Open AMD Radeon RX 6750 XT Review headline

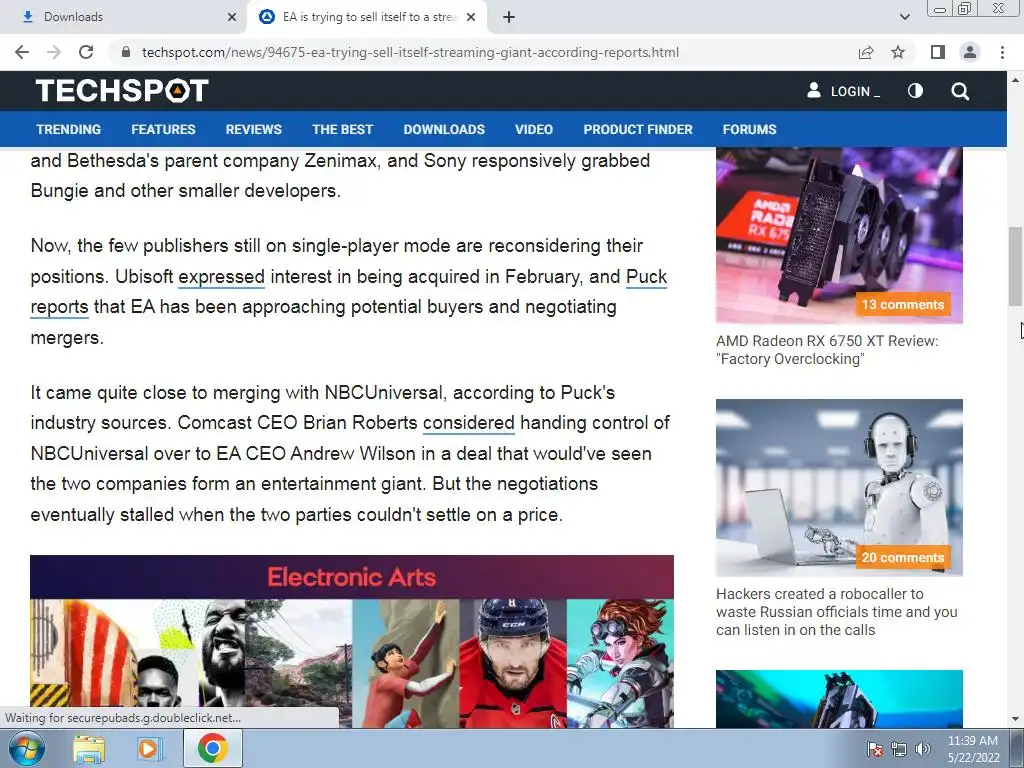click(x=827, y=350)
